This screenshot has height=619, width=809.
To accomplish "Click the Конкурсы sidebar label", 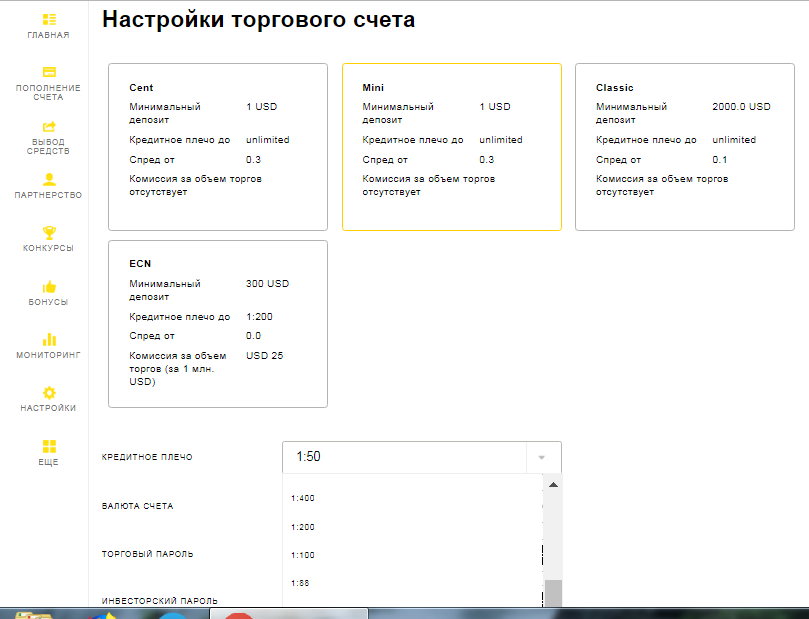I will click(x=48, y=248).
